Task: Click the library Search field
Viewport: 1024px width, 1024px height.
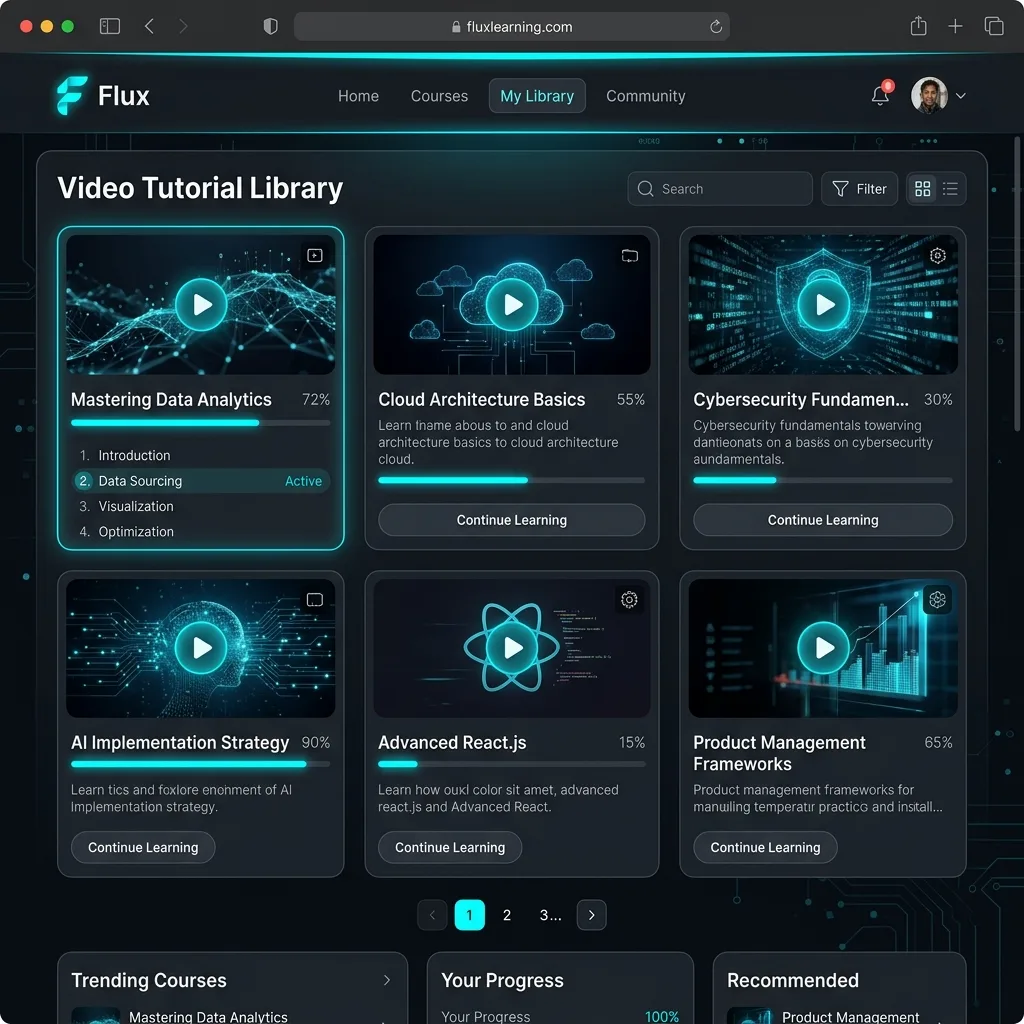Action: [x=720, y=189]
